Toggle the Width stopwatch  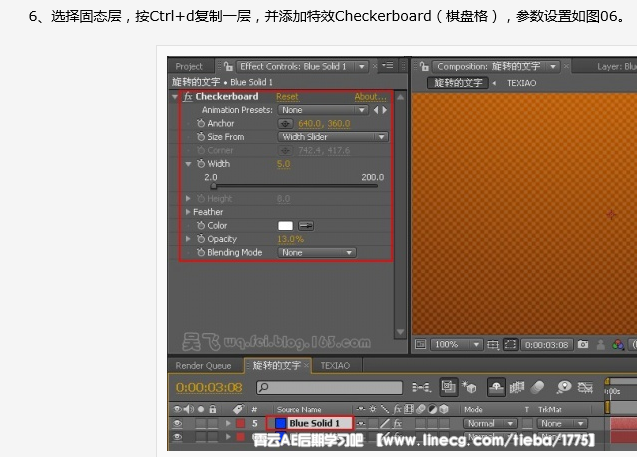click(201, 163)
